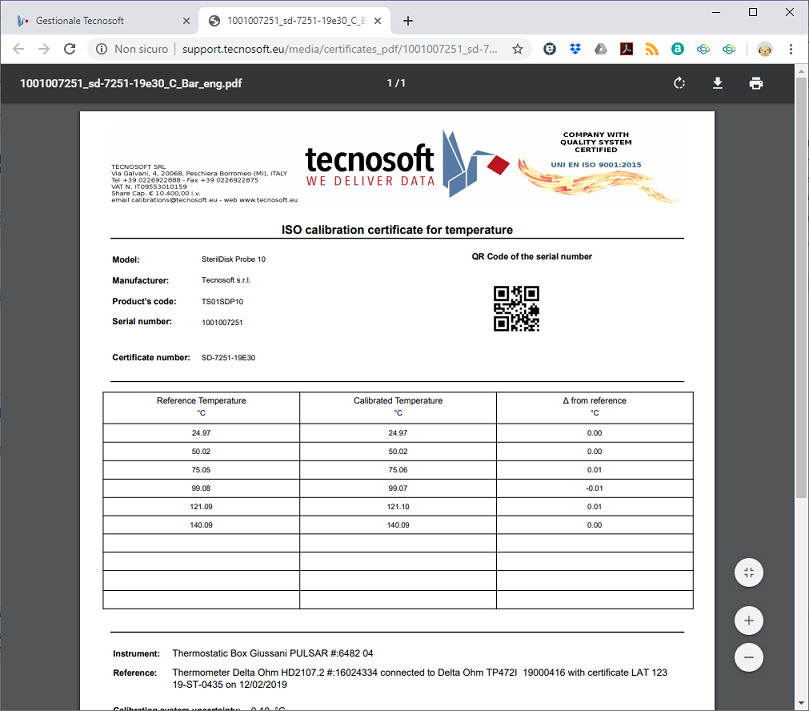Screen dimensions: 809x711
Task: Minimize the Chrome window
Action: pyautogui.click(x=716, y=12)
